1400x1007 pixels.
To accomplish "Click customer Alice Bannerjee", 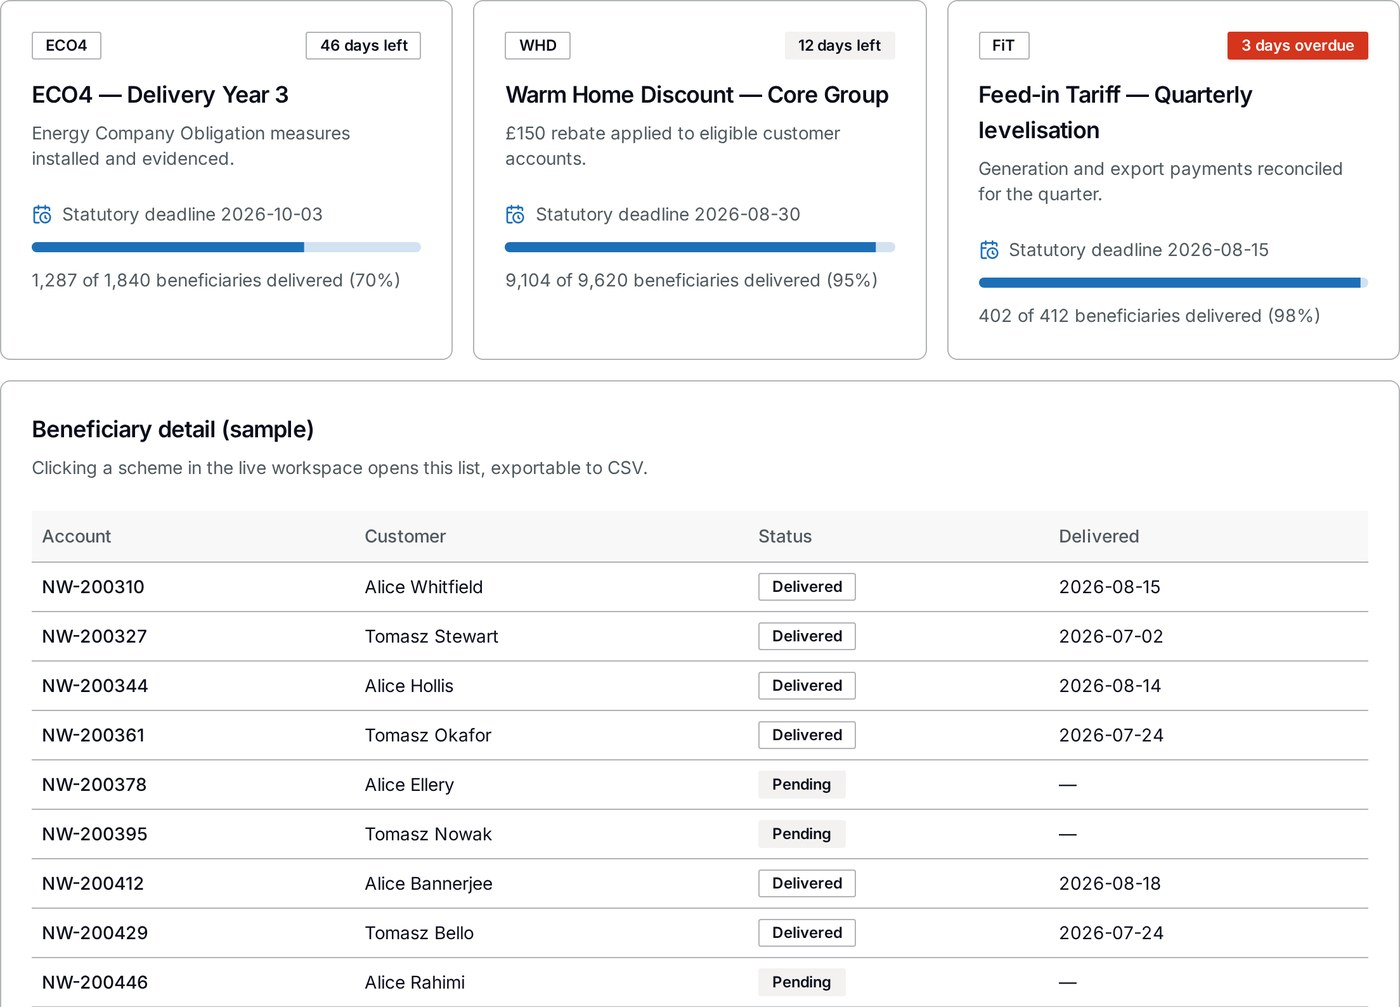I will coord(428,884).
